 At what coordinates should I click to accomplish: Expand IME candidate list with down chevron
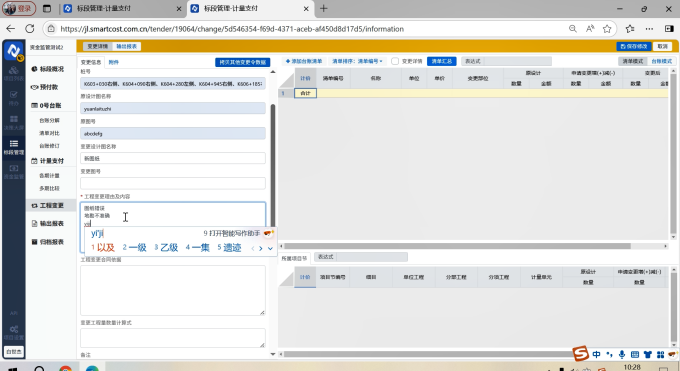[270, 248]
